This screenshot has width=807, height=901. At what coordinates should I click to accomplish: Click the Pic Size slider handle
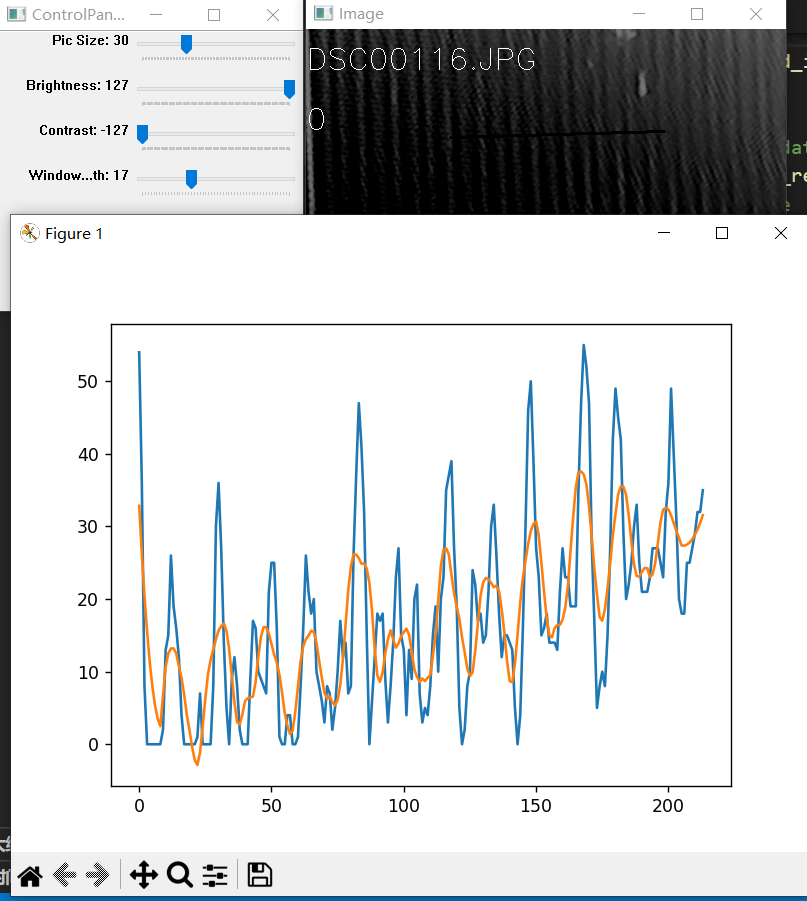[x=186, y=44]
